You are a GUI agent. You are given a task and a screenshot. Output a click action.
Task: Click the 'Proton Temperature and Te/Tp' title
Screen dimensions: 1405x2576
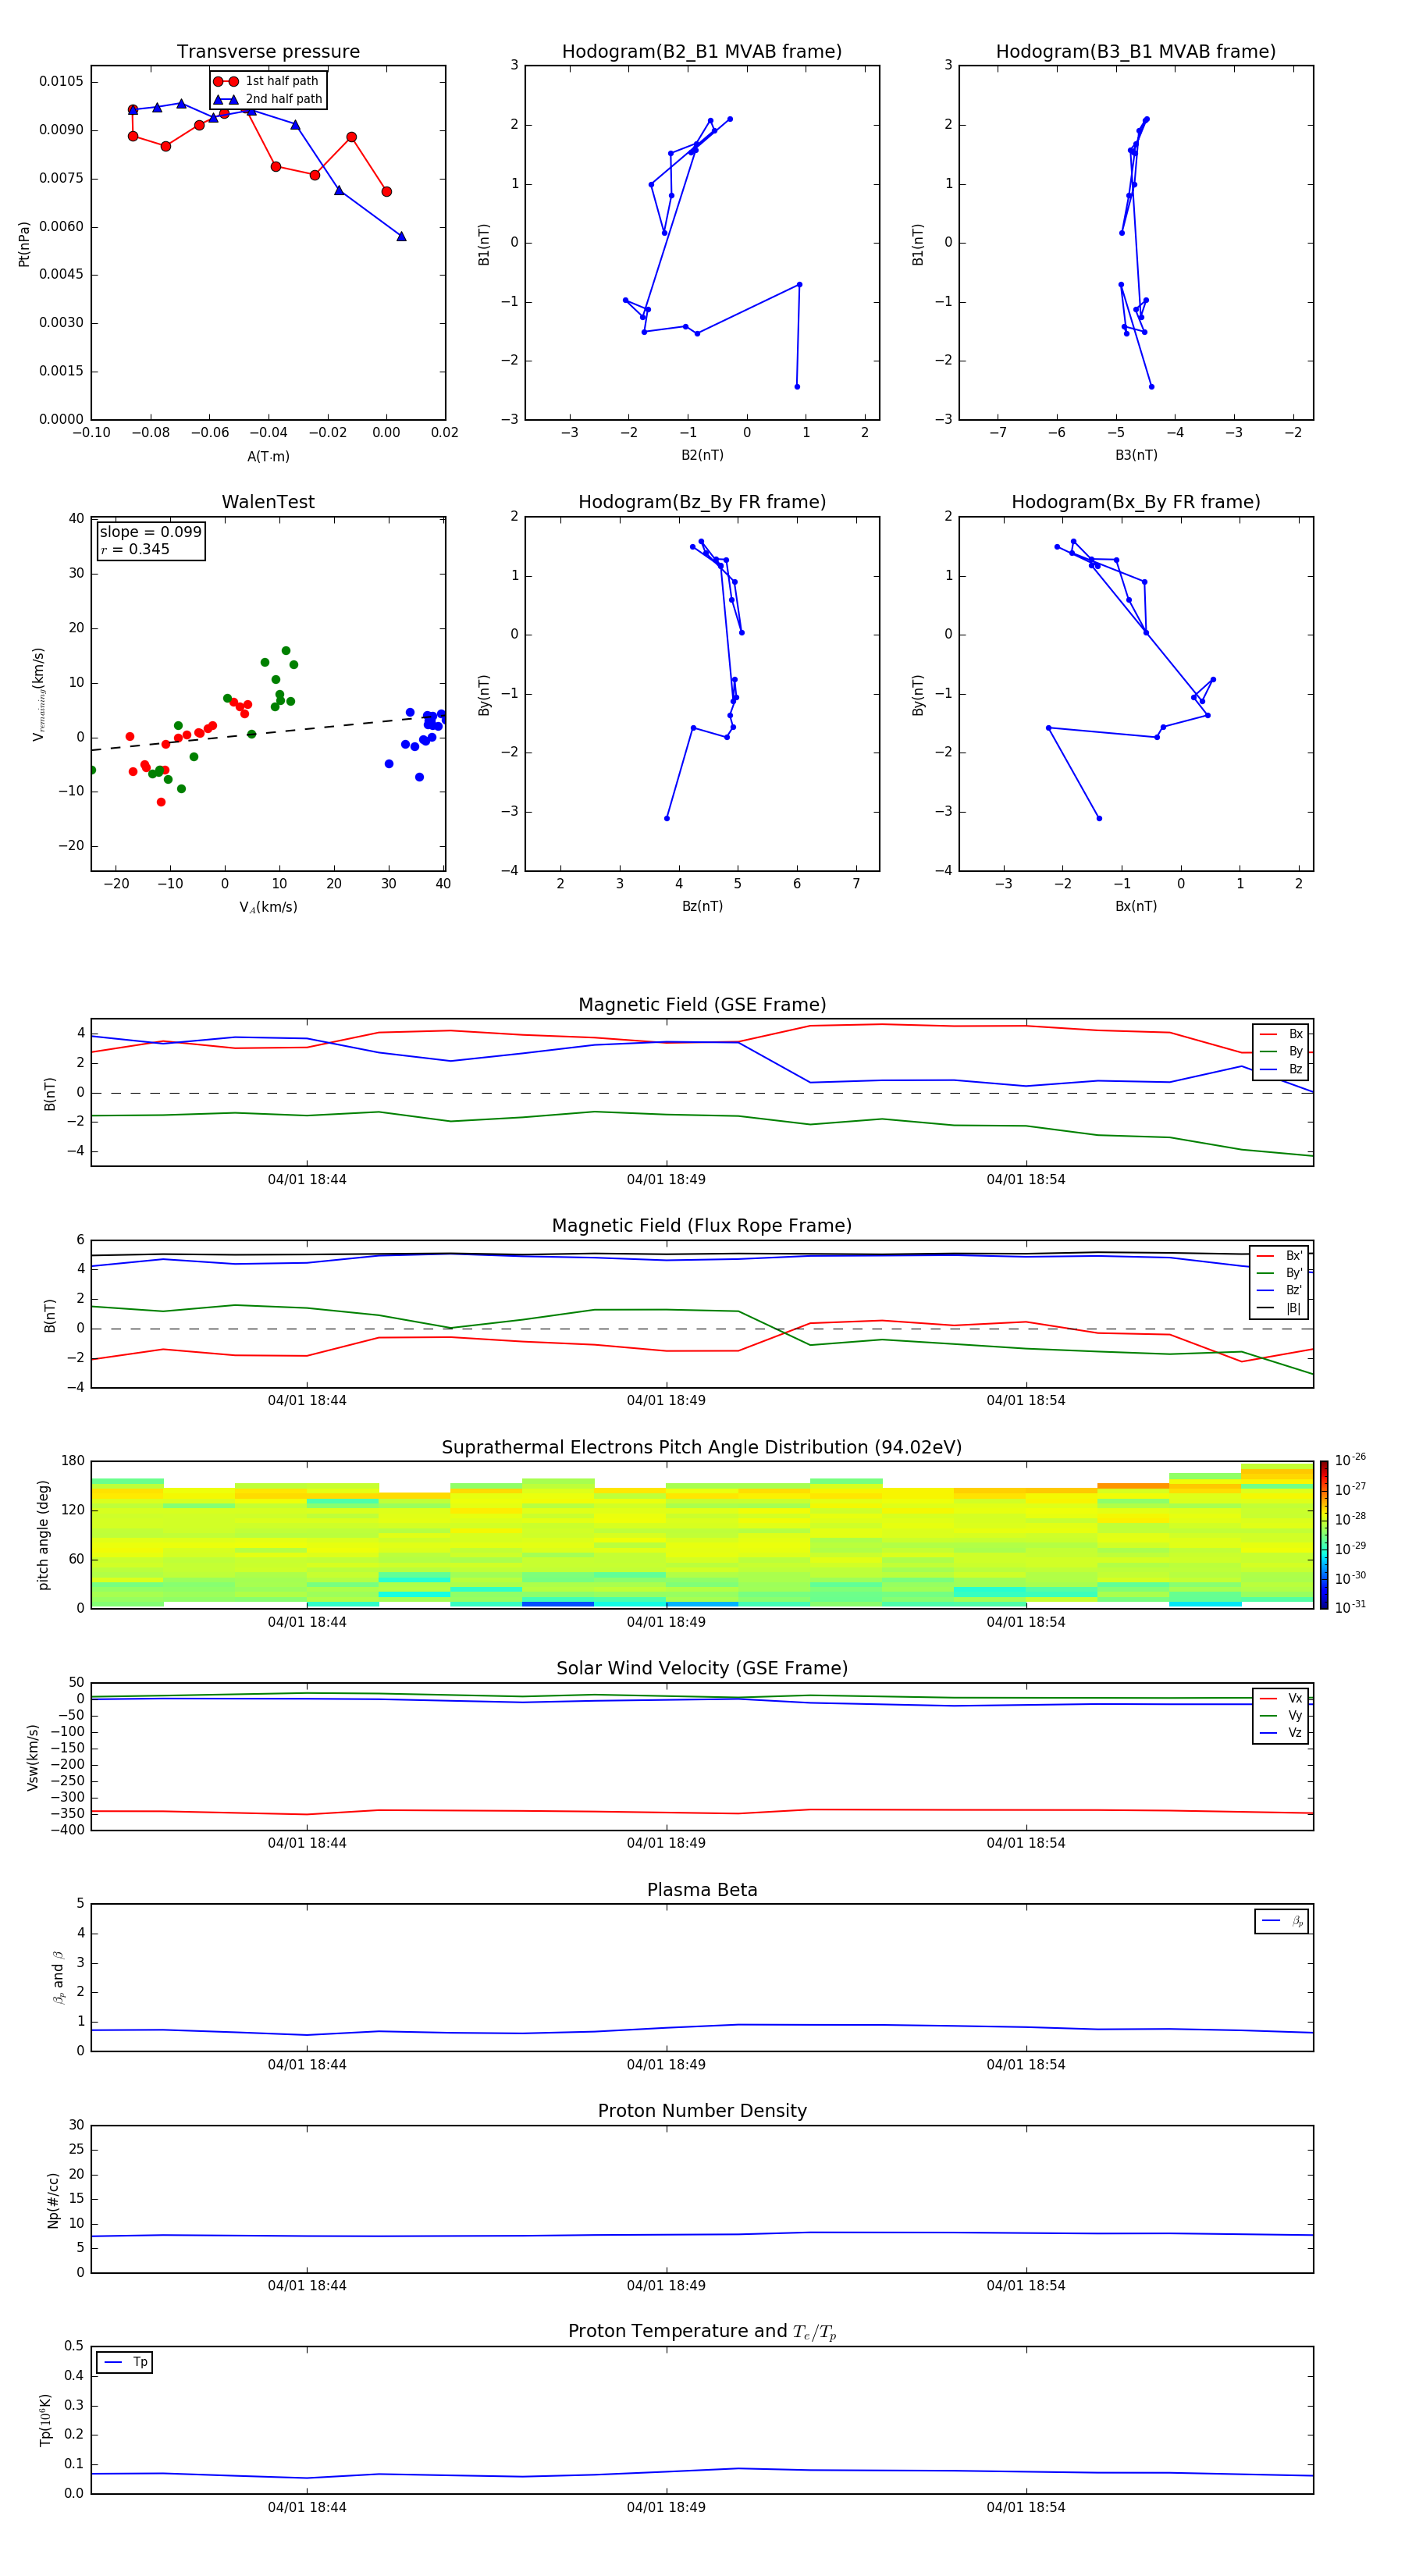[x=702, y=2332]
